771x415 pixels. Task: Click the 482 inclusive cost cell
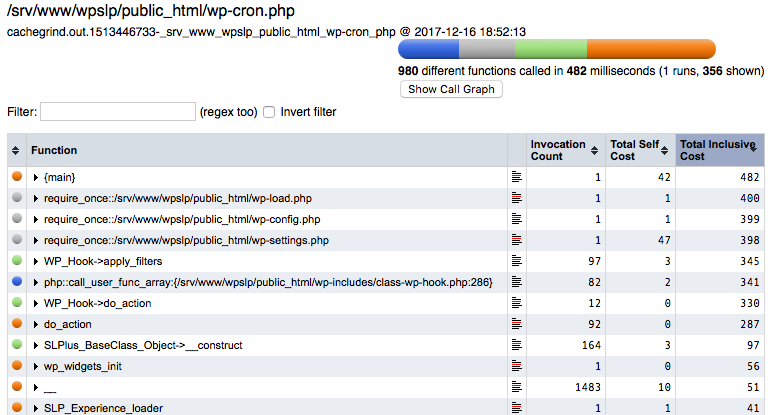[720, 178]
